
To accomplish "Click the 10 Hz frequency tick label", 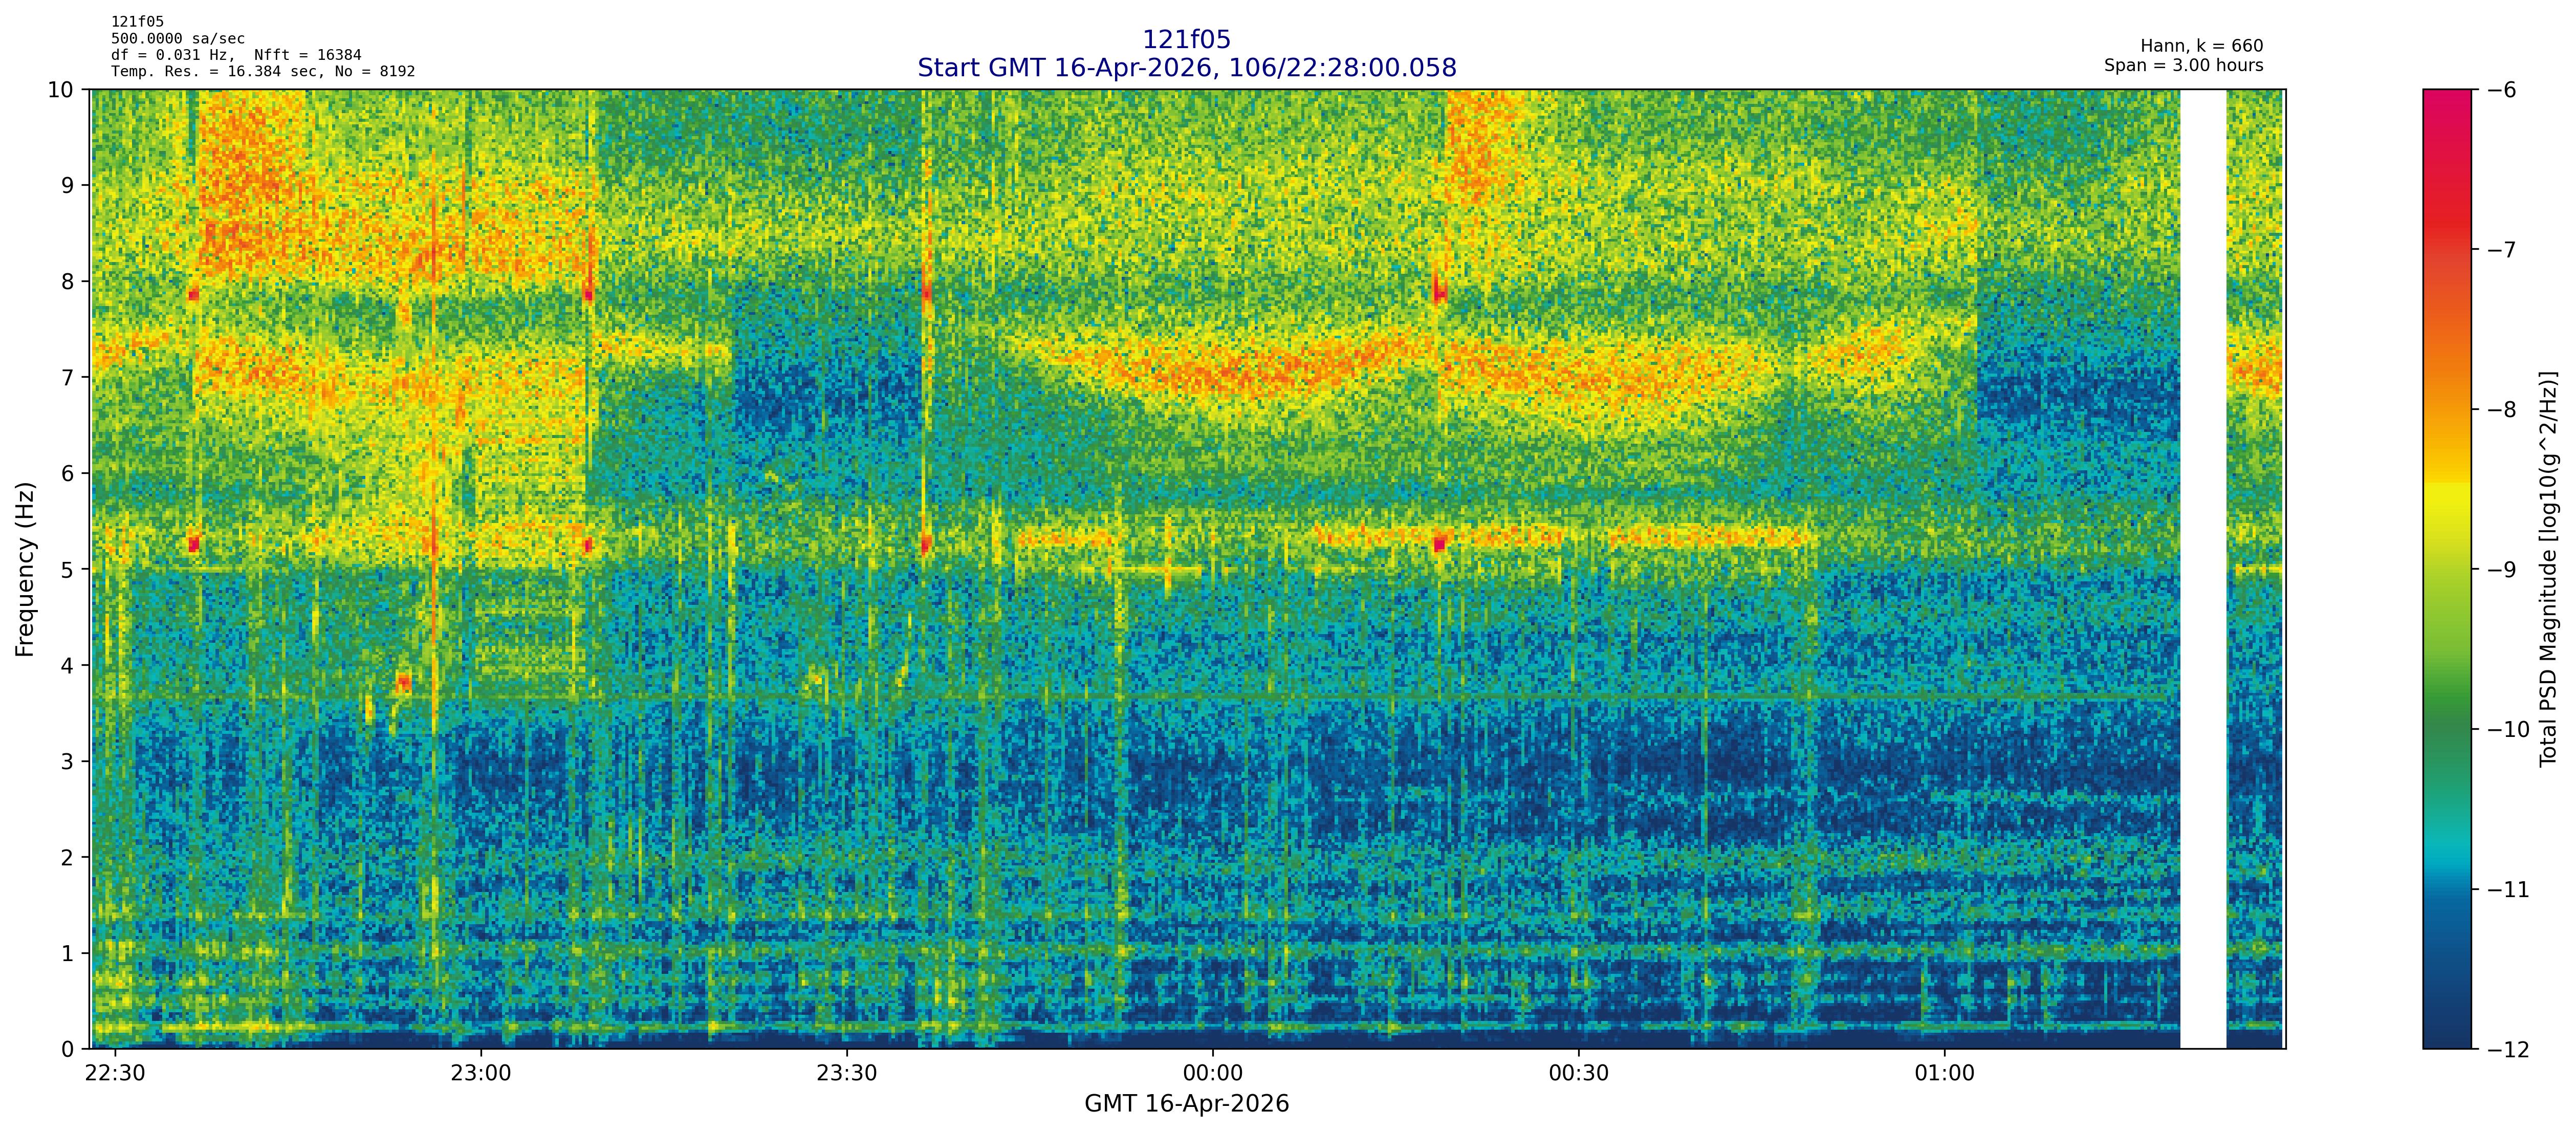I will [x=60, y=90].
